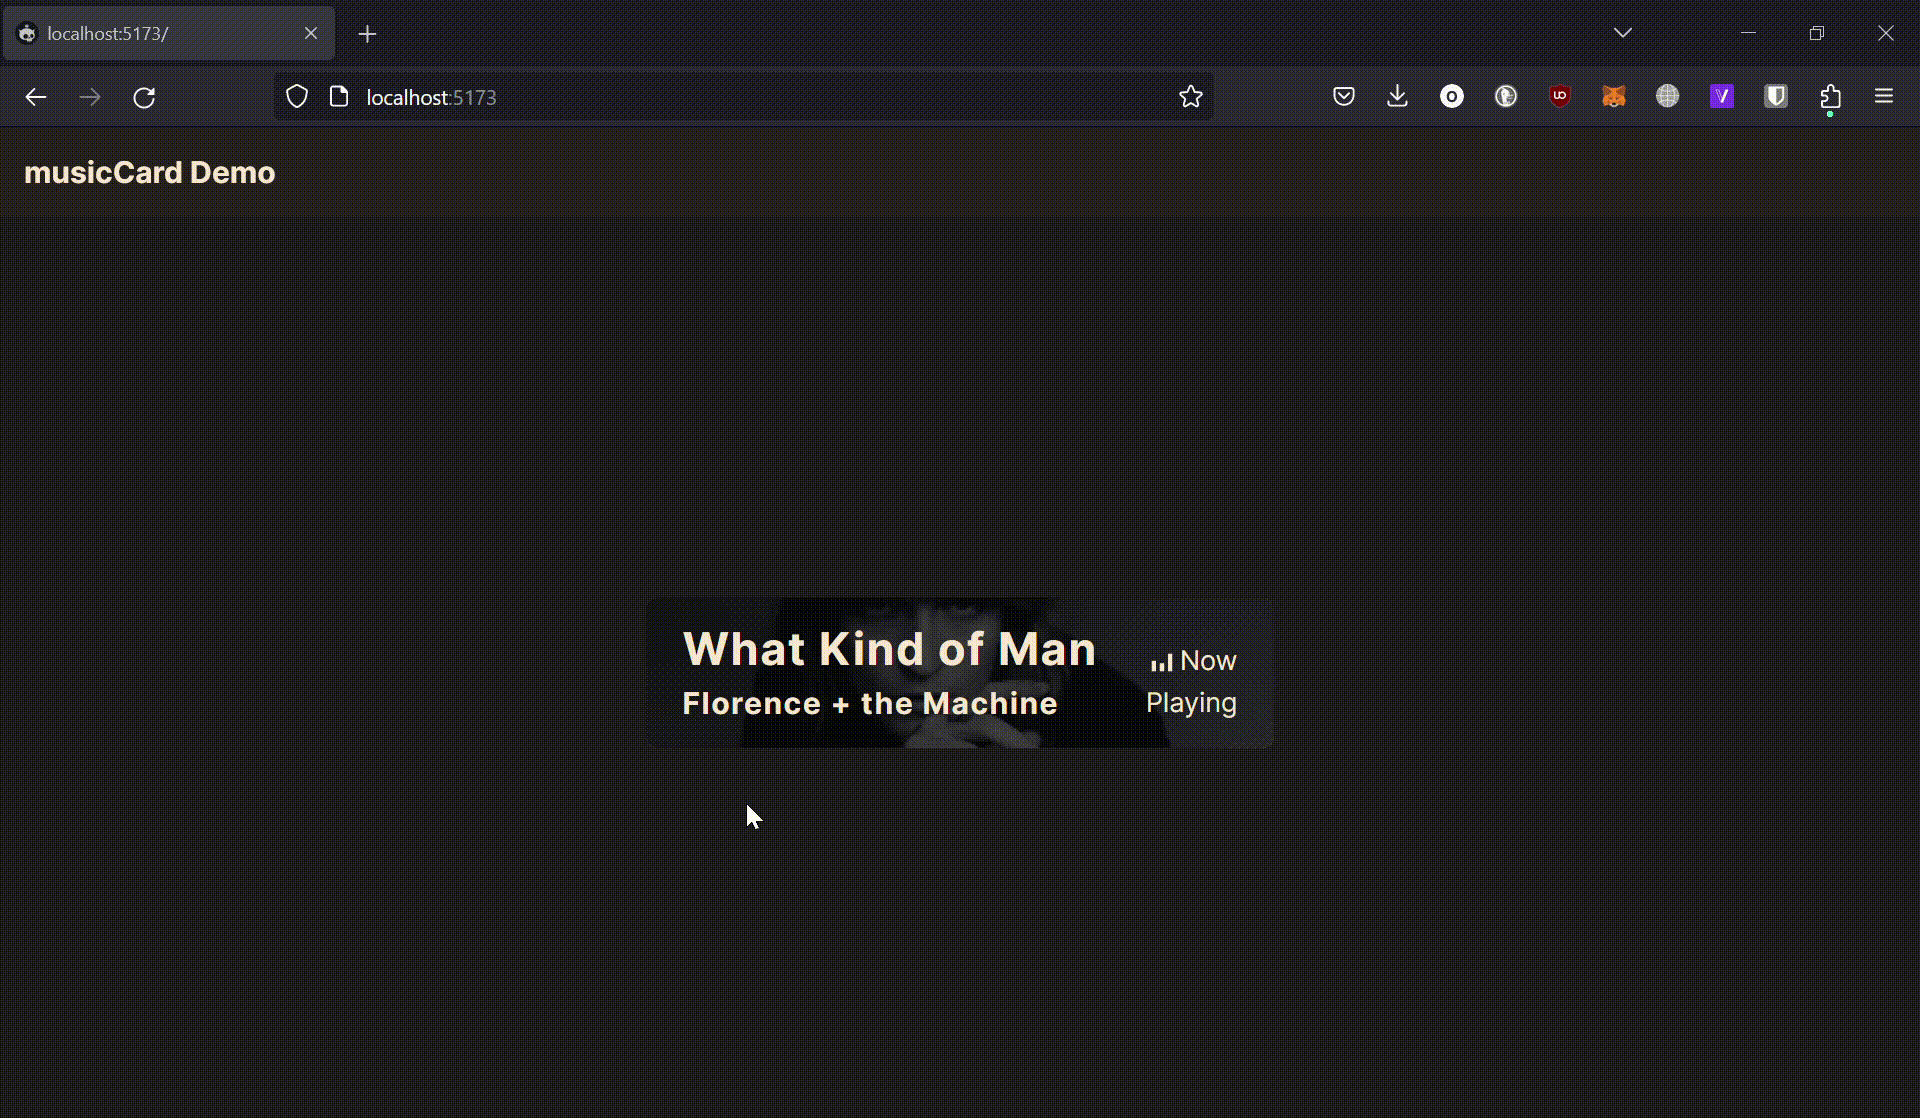1920x1118 pixels.
Task: Open the Firefox hamburger application menu
Action: coord(1884,96)
